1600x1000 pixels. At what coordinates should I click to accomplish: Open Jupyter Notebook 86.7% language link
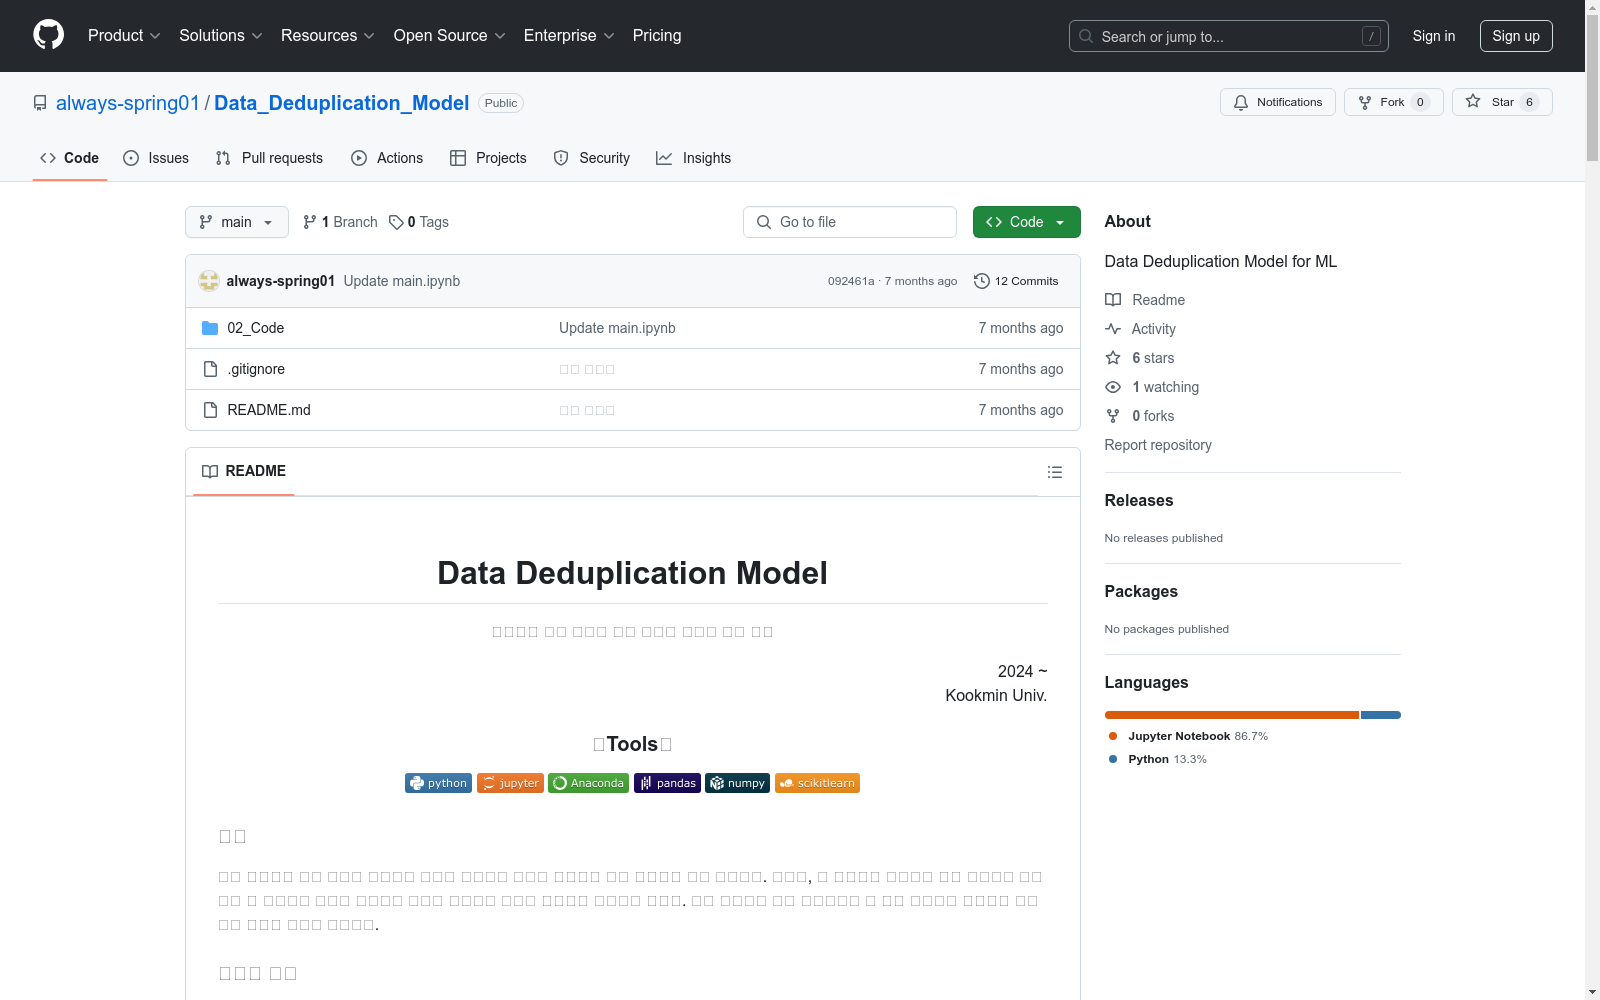(x=1188, y=736)
